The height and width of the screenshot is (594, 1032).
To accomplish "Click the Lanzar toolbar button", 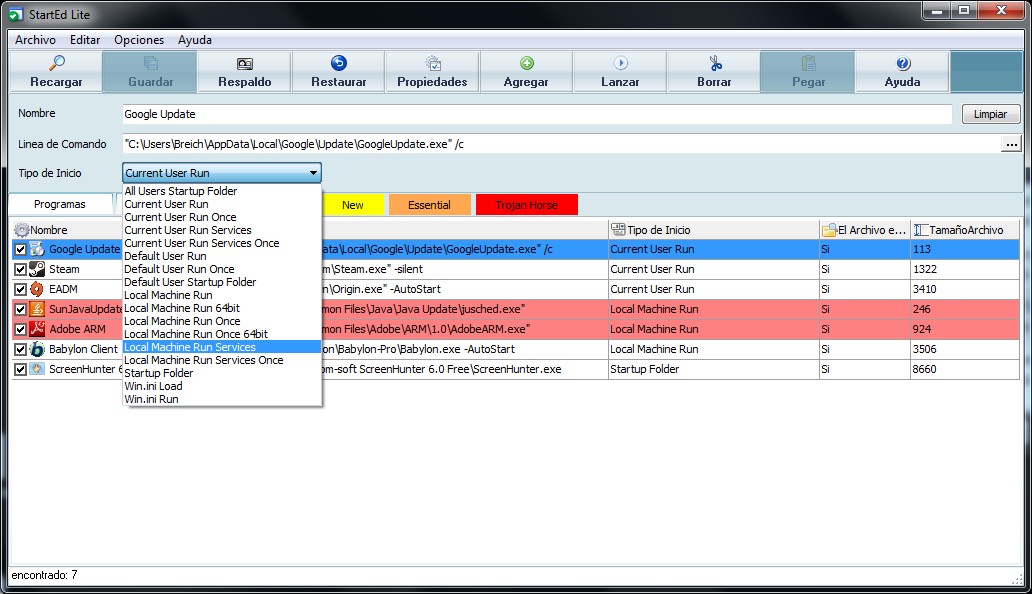I will tap(620, 72).
